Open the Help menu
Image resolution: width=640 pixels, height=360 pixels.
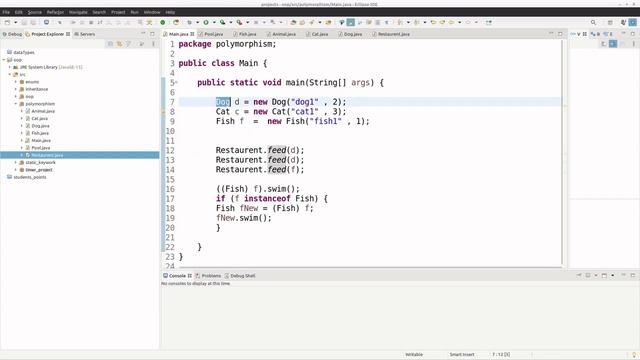[170, 12]
